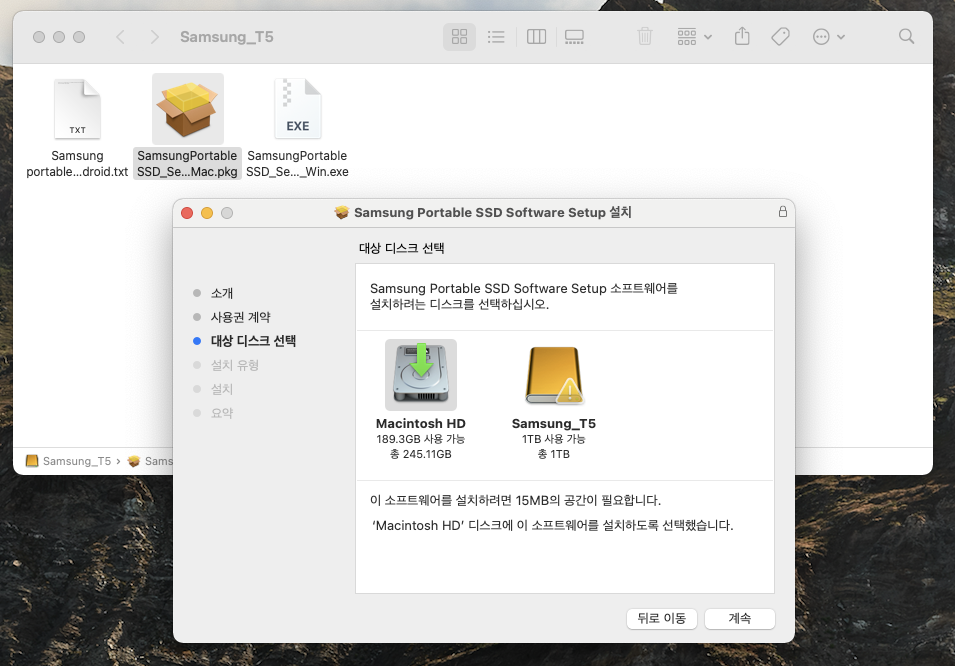
Task: Click the 대상 디스크 선택 heading
Action: [401, 248]
